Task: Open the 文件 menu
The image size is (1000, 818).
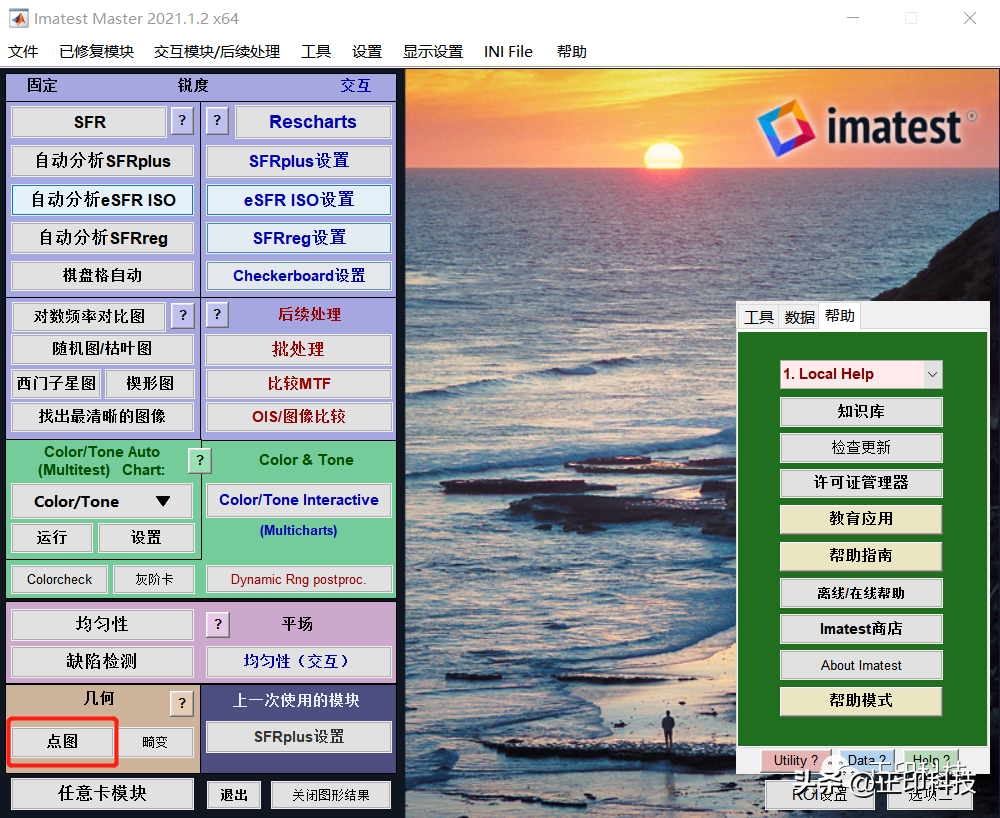Action: (x=23, y=52)
